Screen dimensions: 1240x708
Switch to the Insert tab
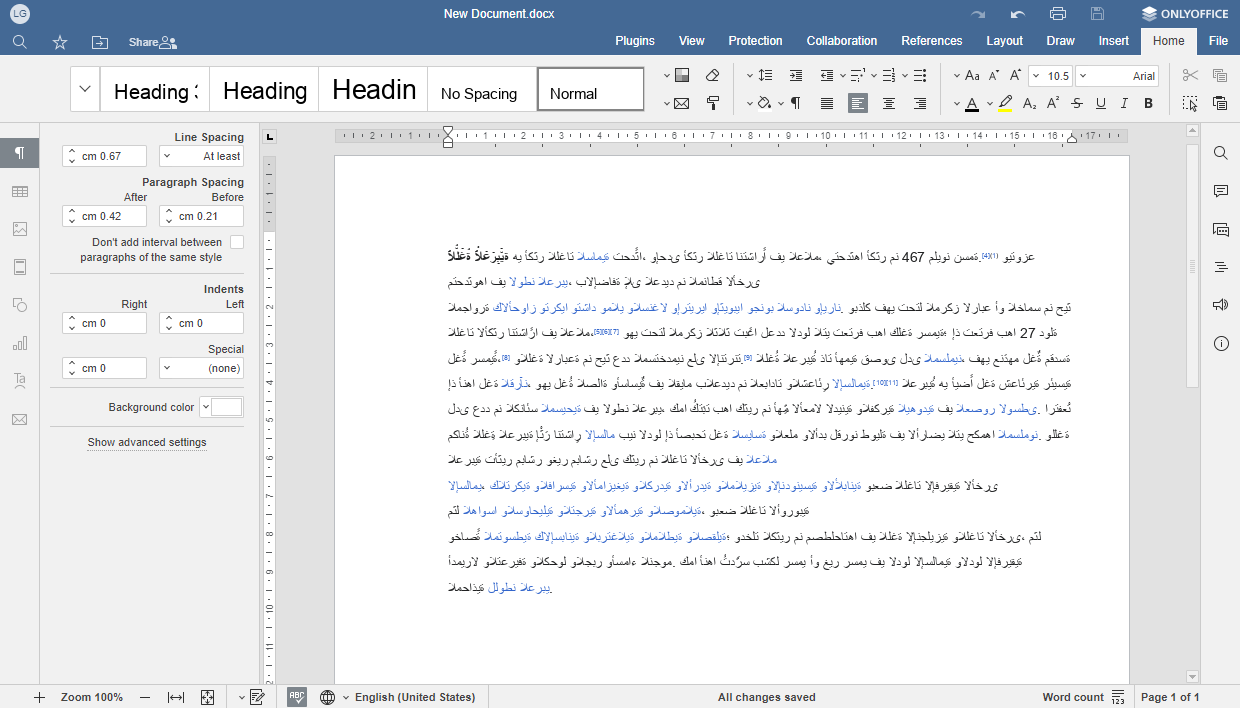click(1114, 41)
